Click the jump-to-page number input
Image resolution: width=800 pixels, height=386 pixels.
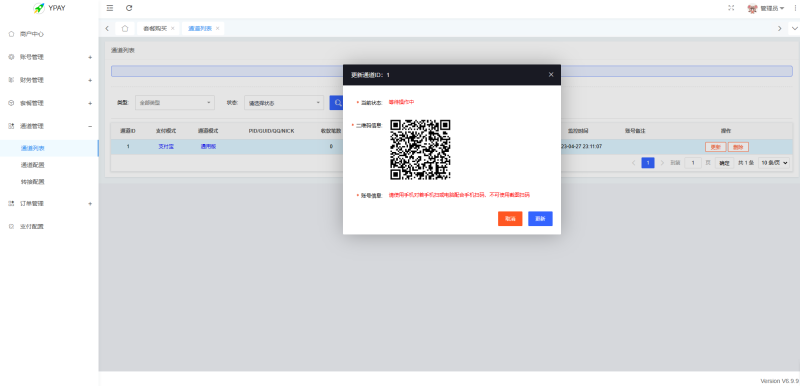(692, 163)
